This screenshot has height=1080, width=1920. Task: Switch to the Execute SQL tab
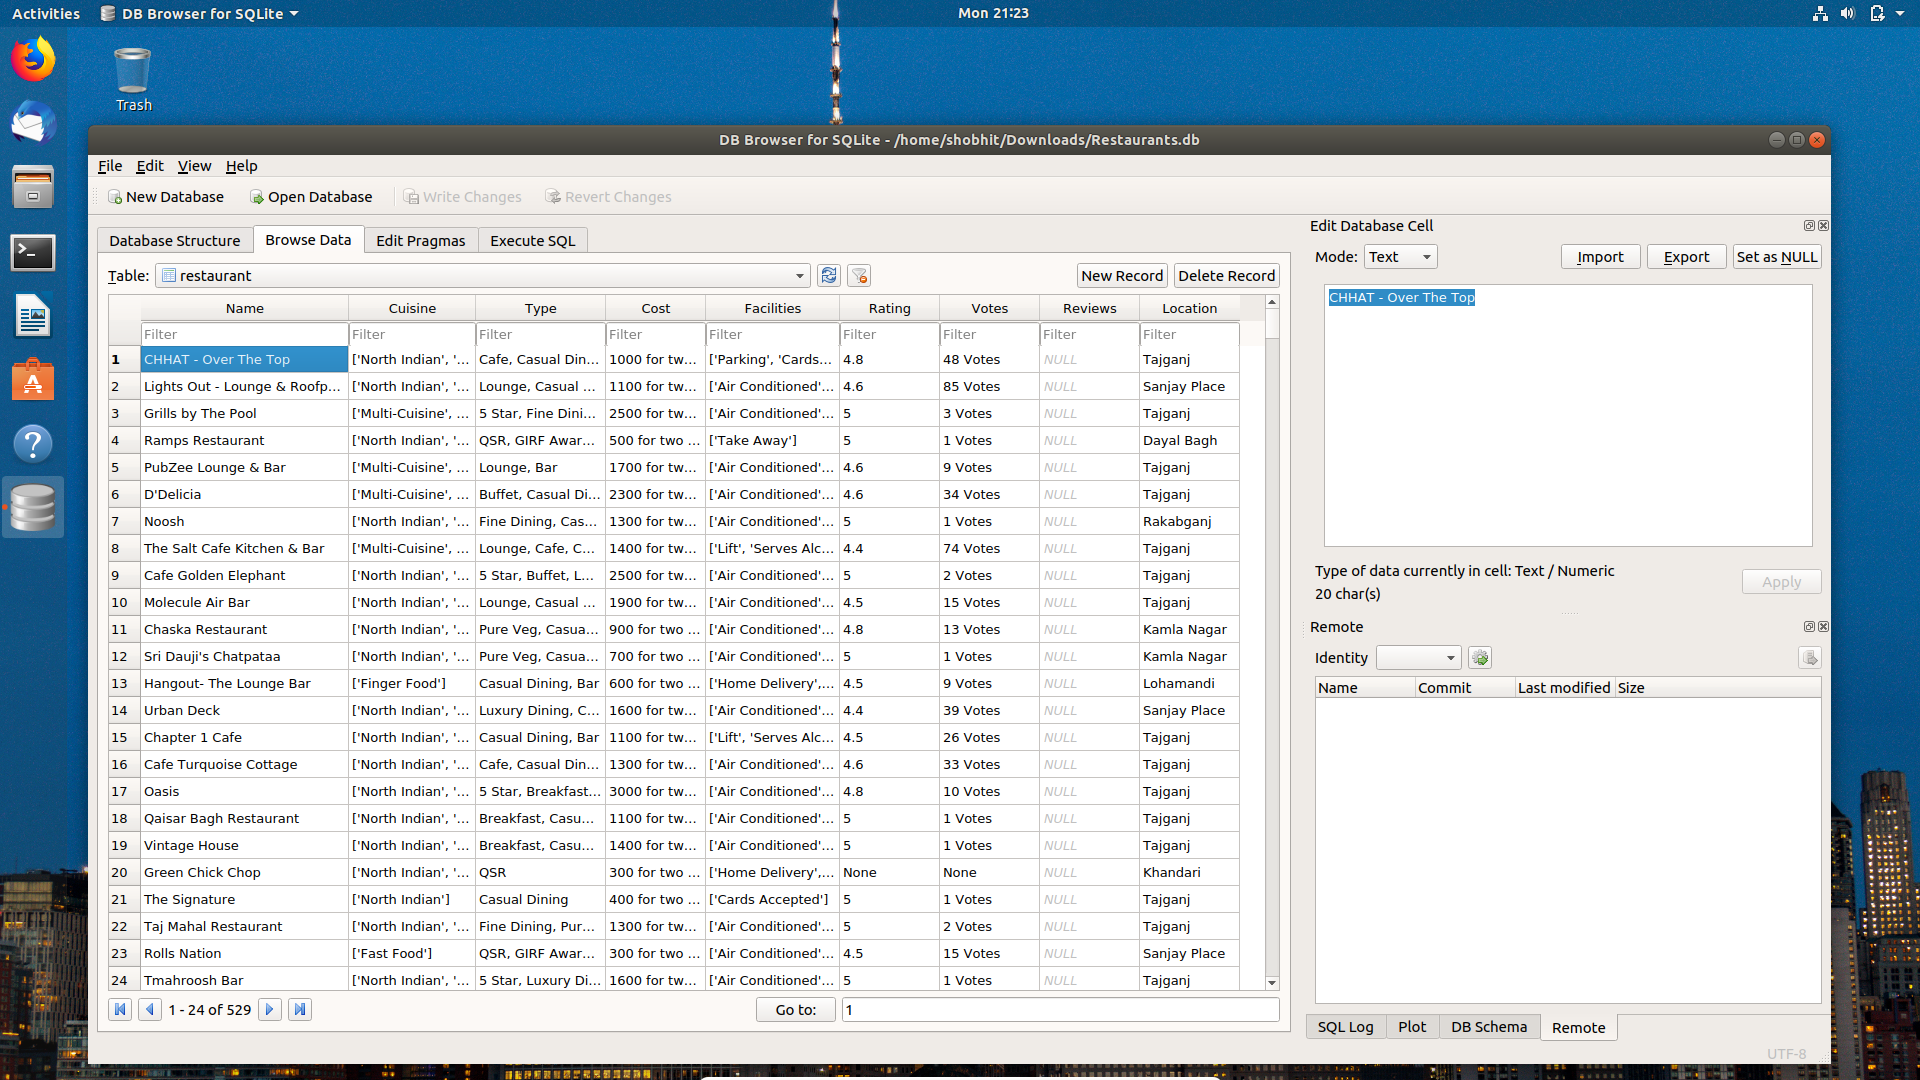coord(532,241)
